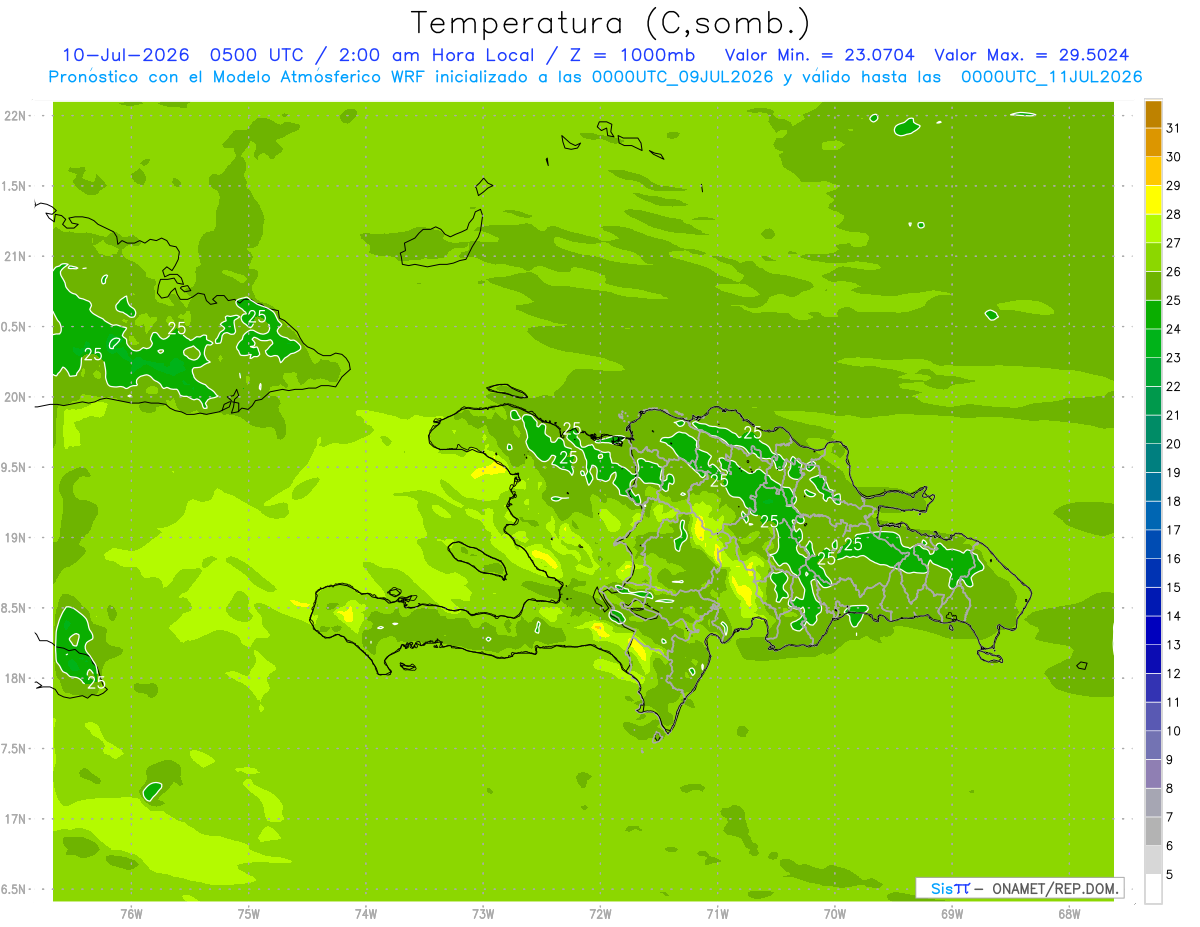This screenshot has width=1200, height=927.
Task: Click the legend label '17'
Action: [x=1174, y=530]
